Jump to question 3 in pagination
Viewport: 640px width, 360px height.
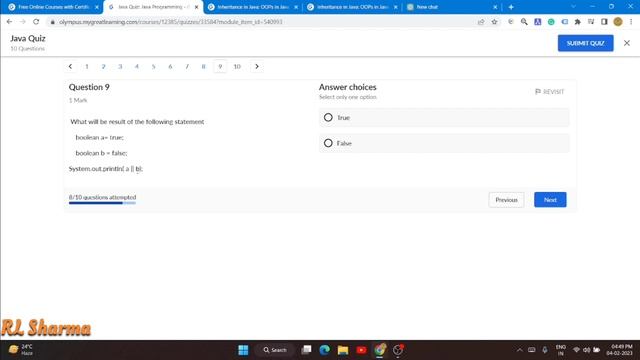click(120, 67)
